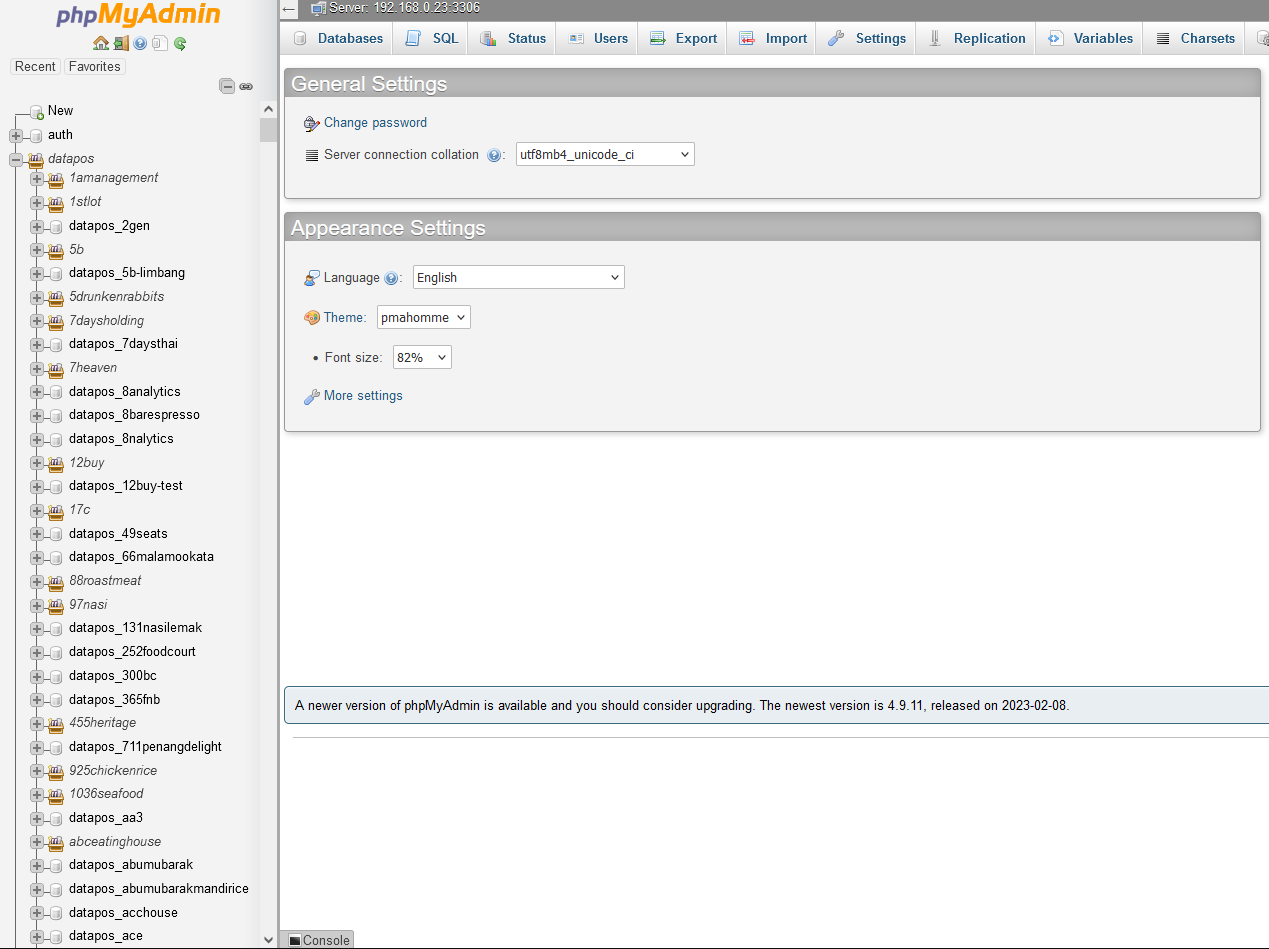Select the datapos_66malamookata database name

coord(141,557)
